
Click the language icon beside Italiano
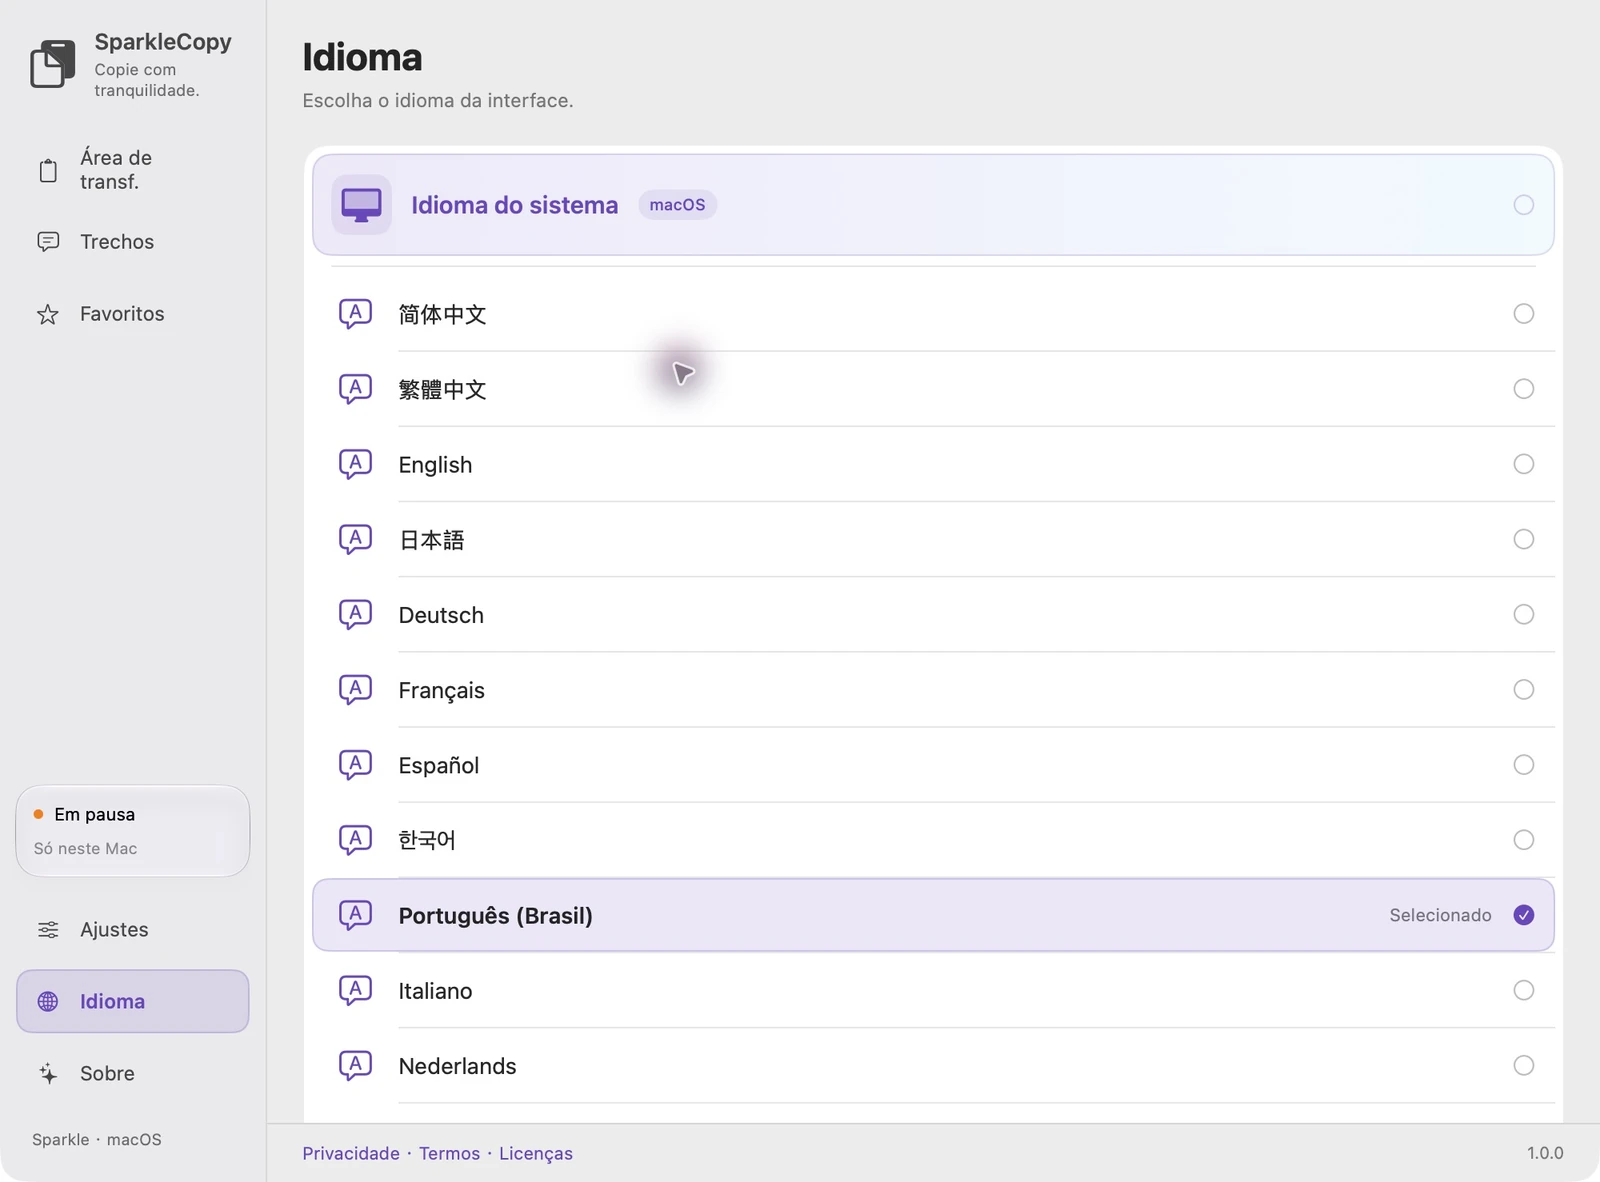355,990
